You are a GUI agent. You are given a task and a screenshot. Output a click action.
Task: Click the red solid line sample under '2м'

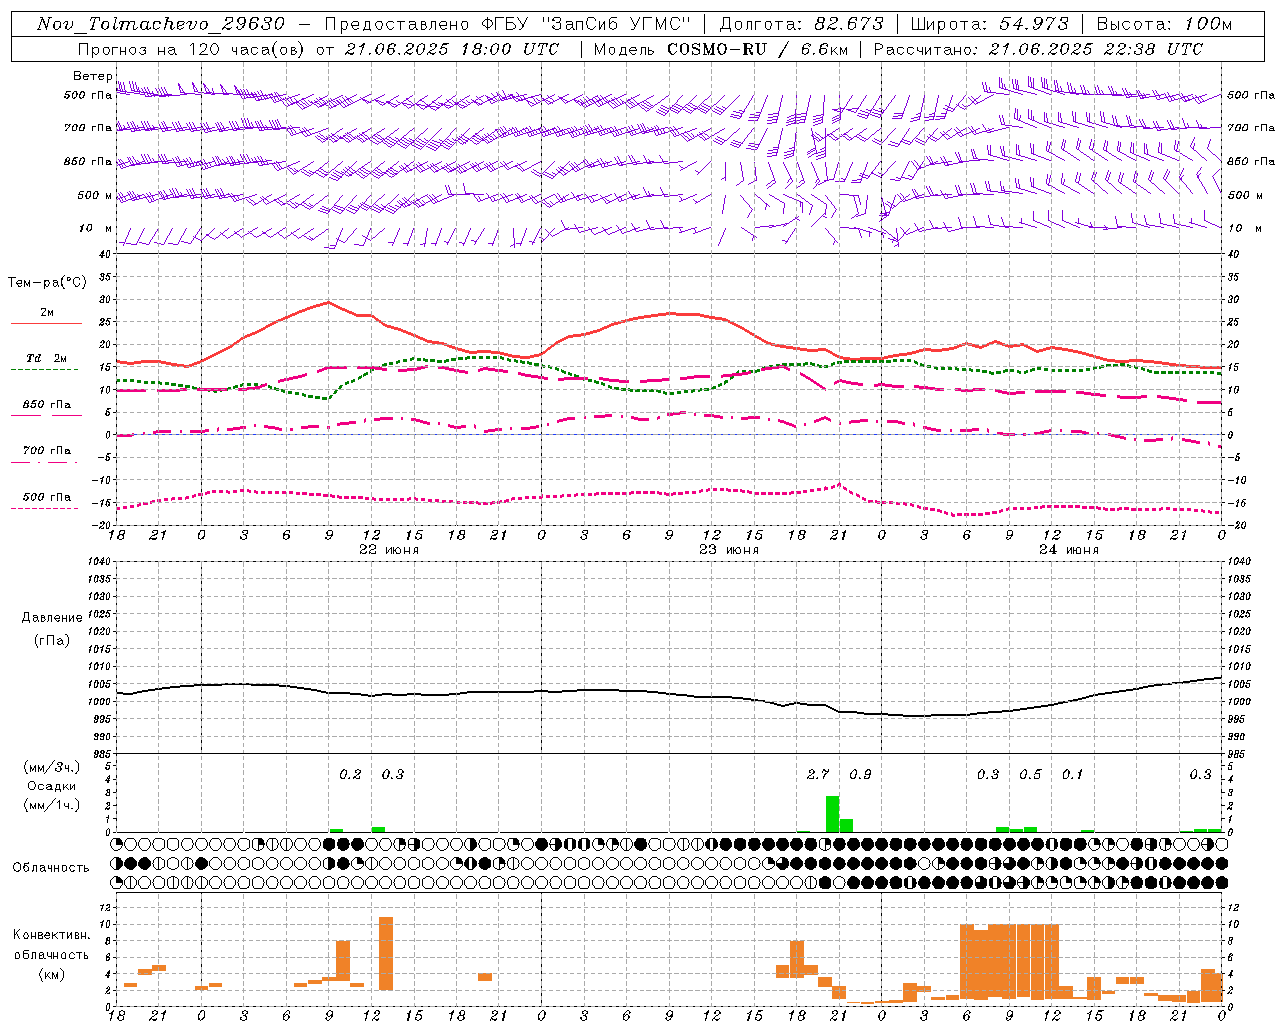click(x=46, y=323)
